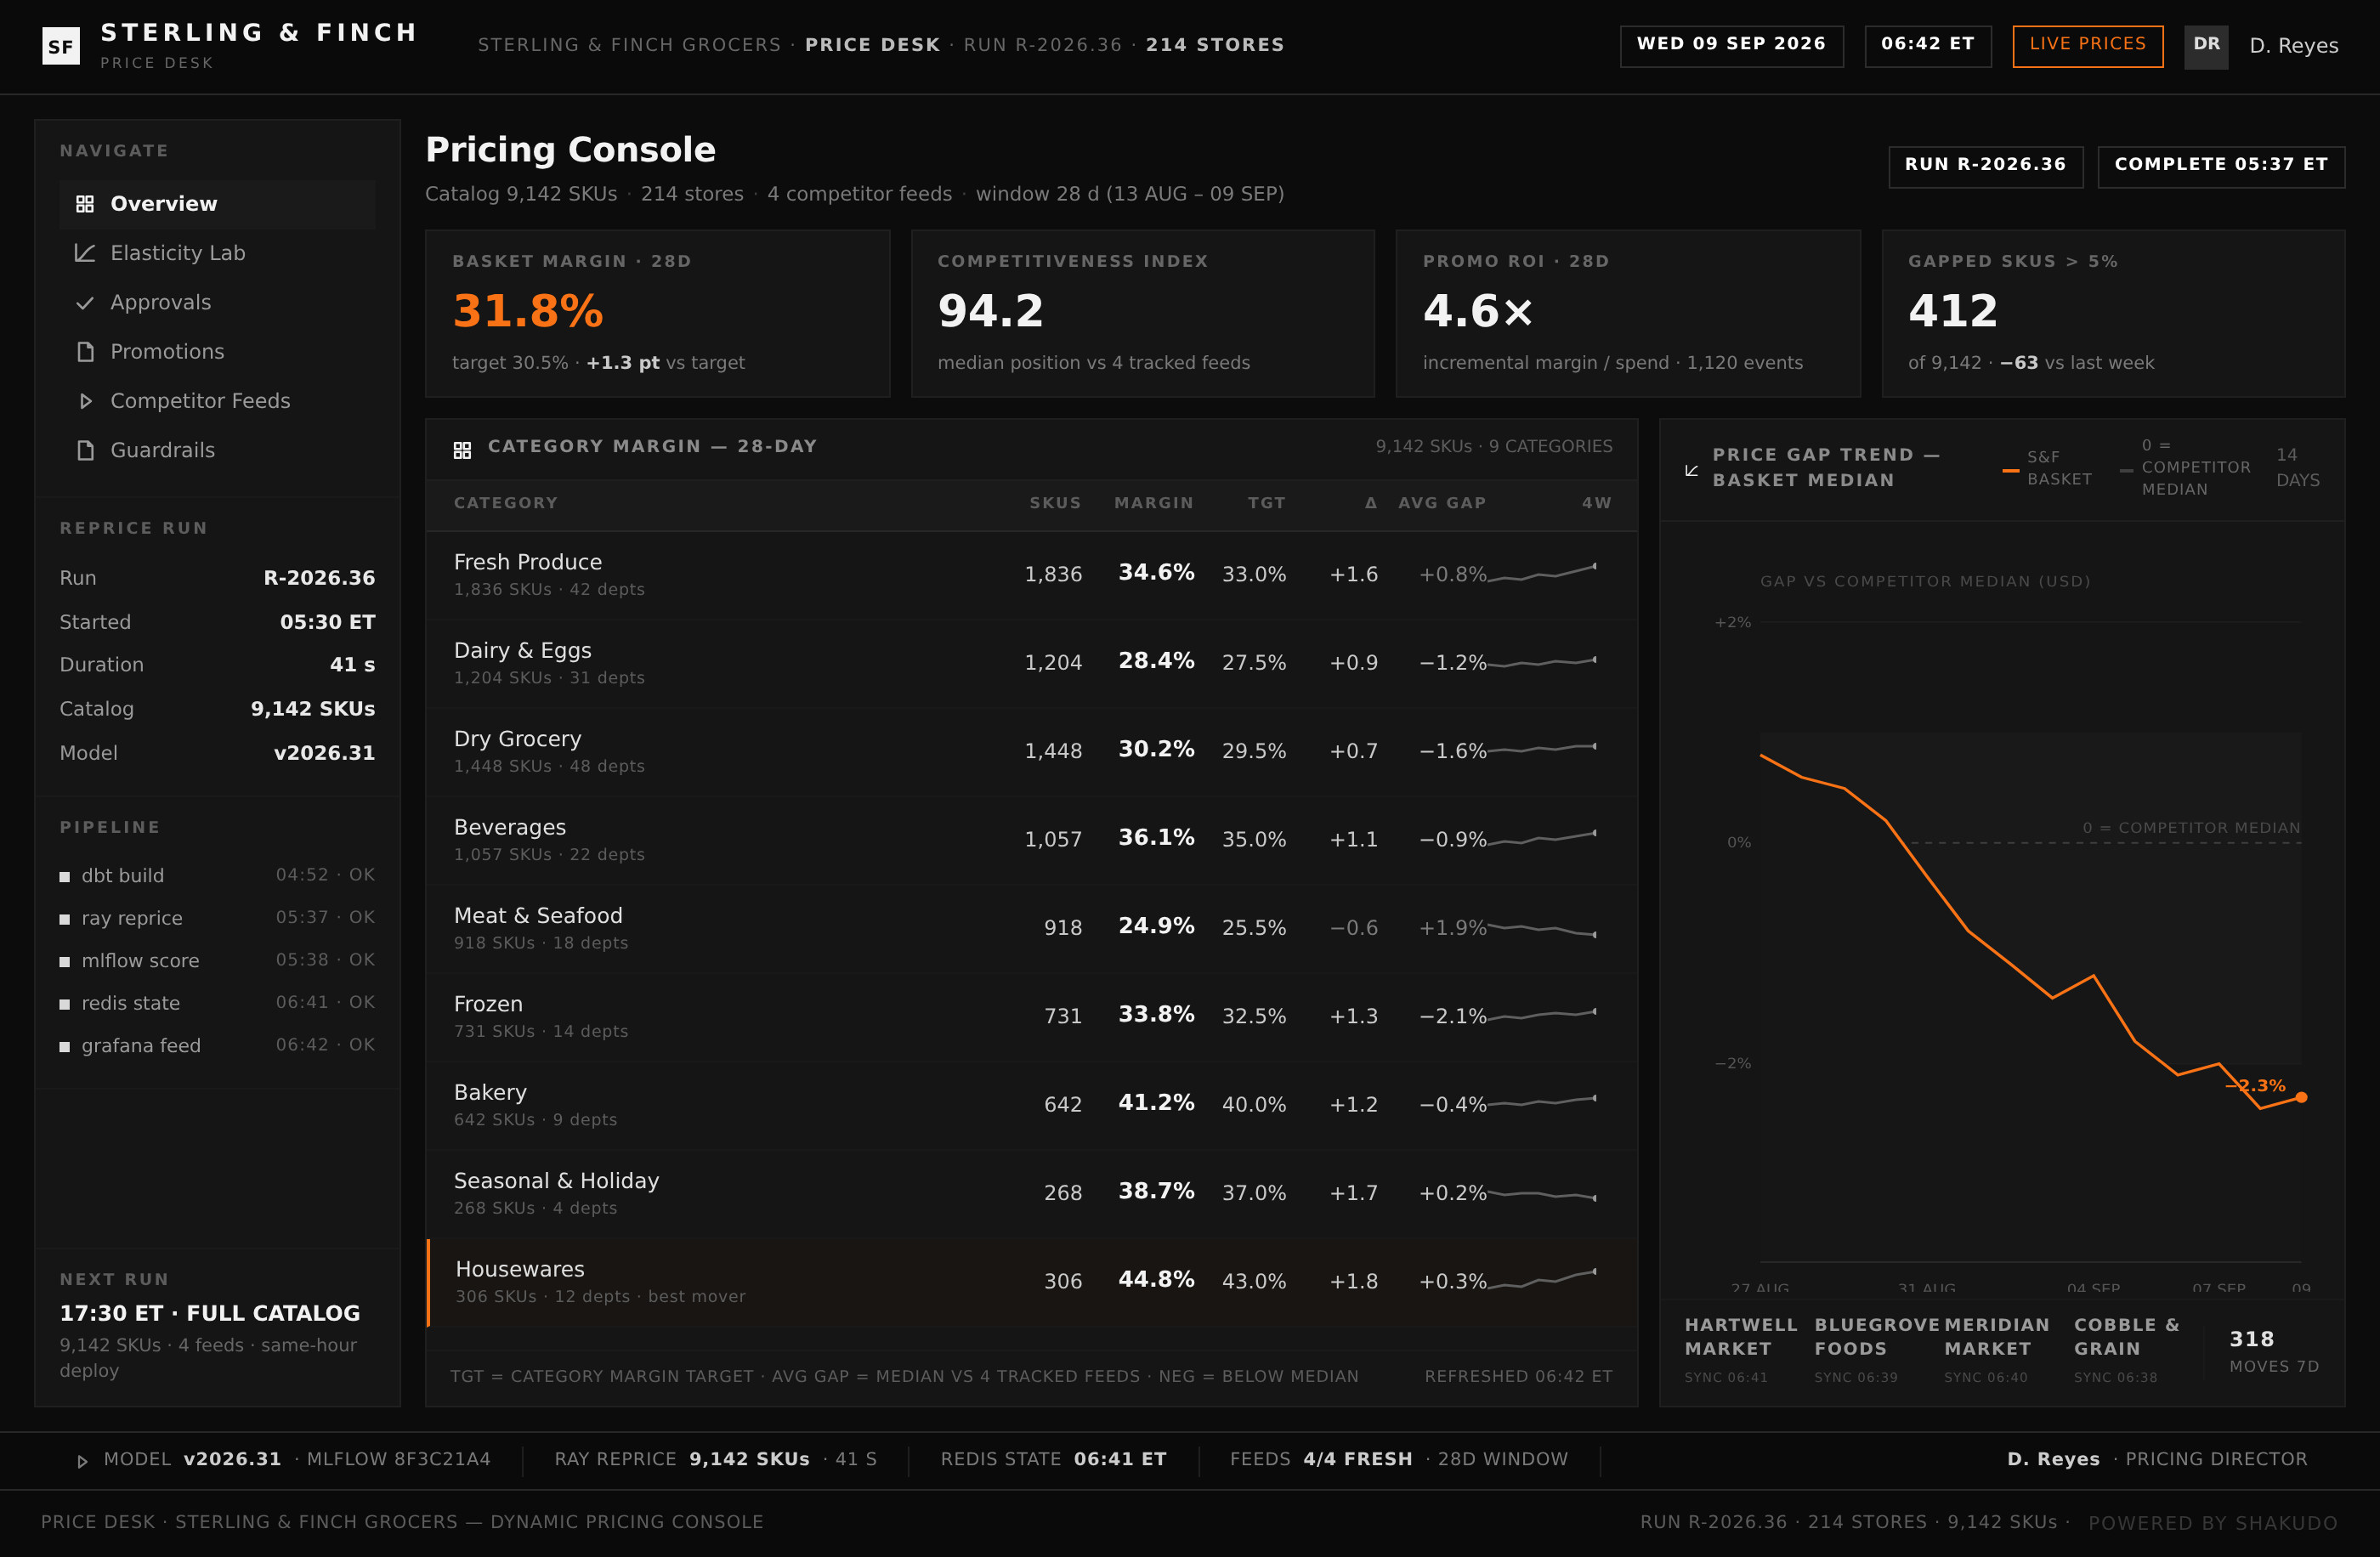2380x1557 pixels.
Task: Open the 14 Days range selector
Action: [x=2298, y=467]
